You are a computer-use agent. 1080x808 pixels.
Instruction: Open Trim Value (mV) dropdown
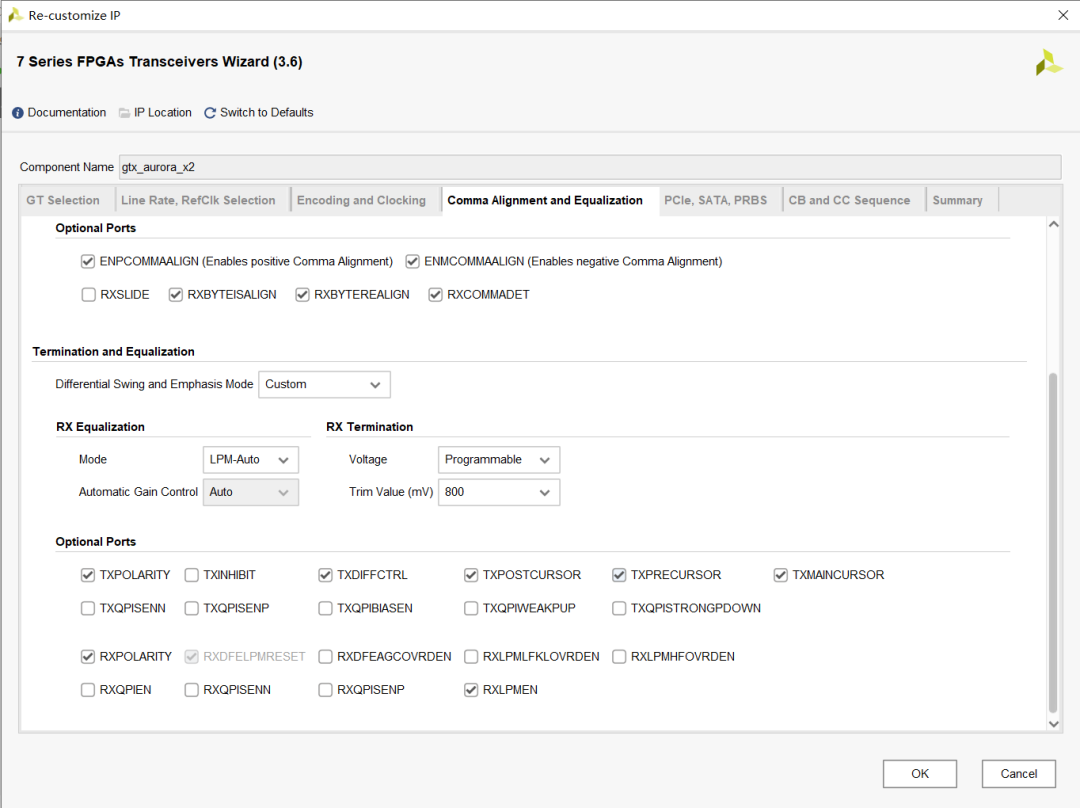499,493
